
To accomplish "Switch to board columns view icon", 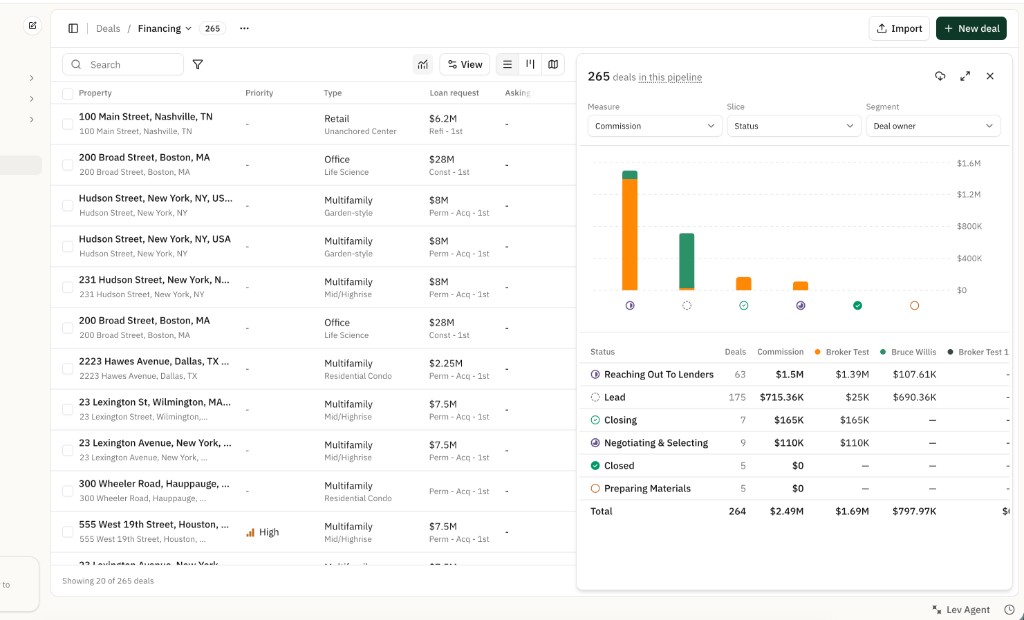I will coord(530,64).
